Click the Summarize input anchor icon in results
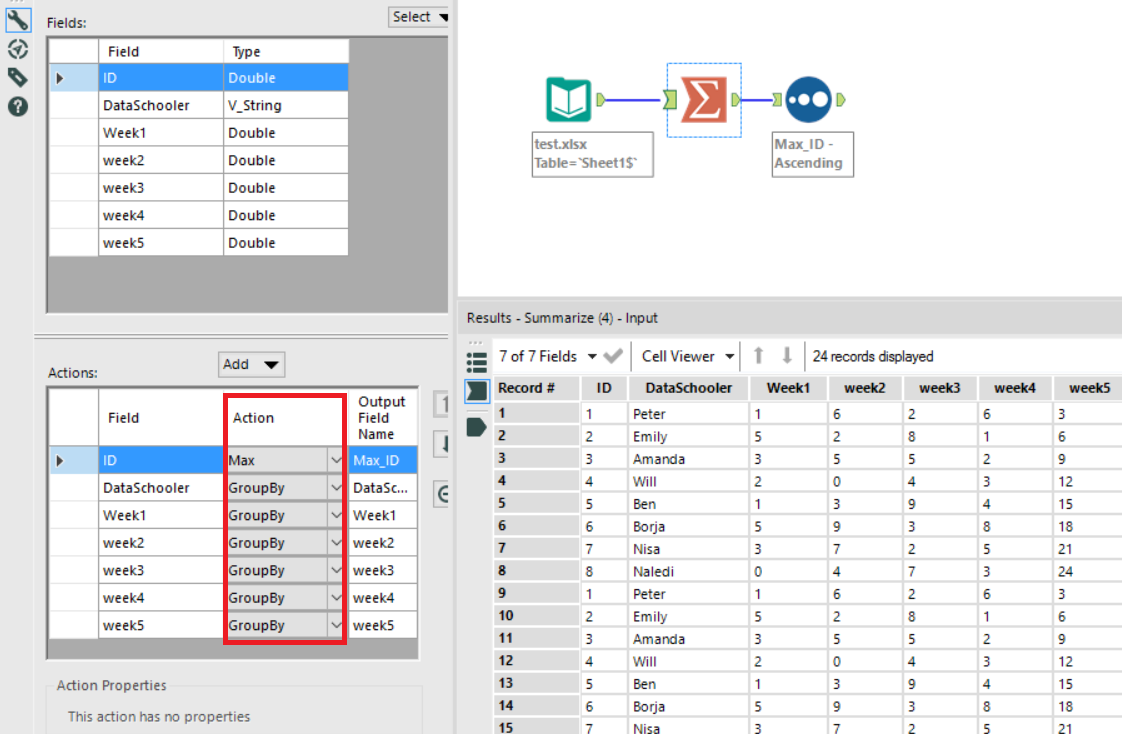Viewport: 1122px width, 734px height. 477,392
